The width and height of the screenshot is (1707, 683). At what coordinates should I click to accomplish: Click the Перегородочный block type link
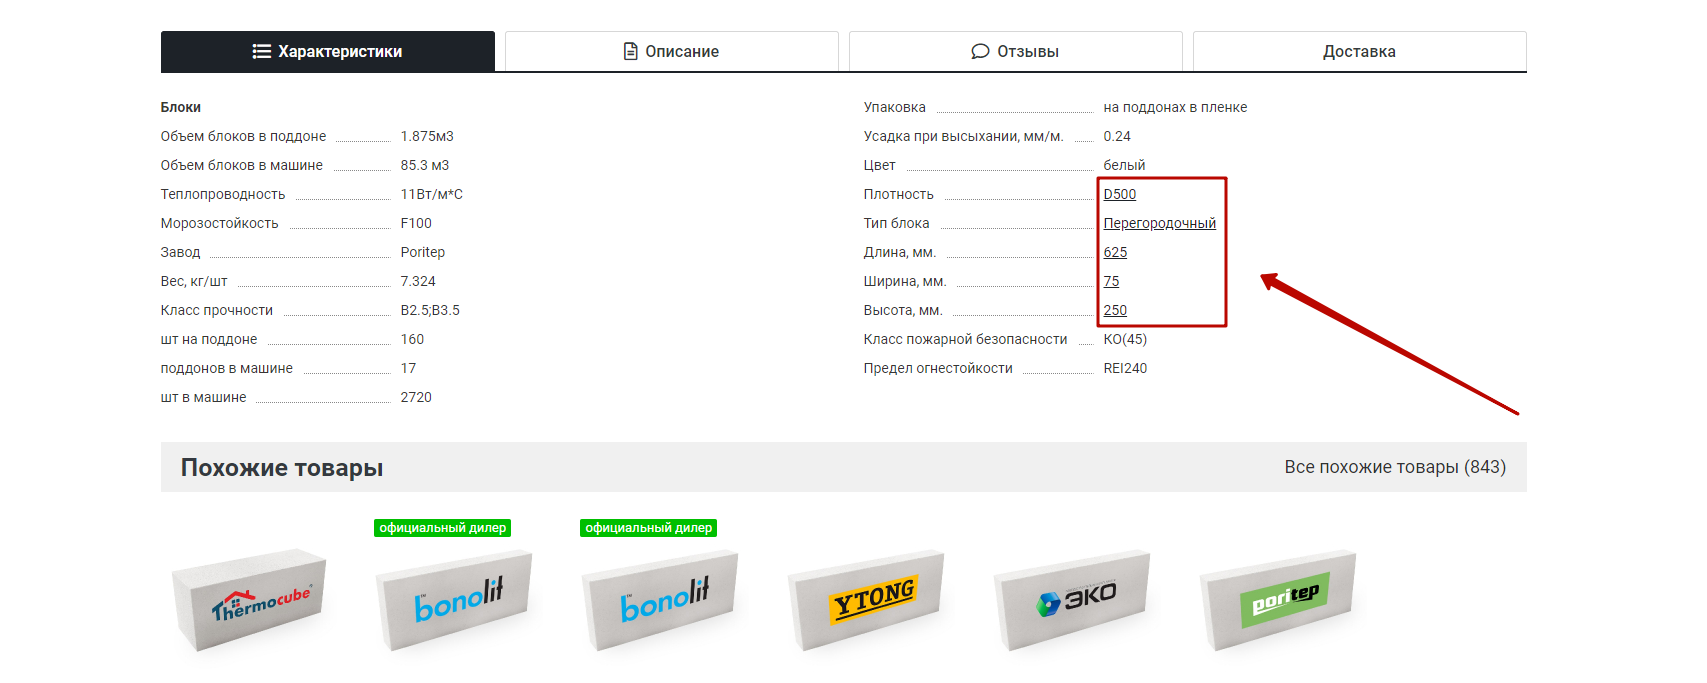[1159, 223]
